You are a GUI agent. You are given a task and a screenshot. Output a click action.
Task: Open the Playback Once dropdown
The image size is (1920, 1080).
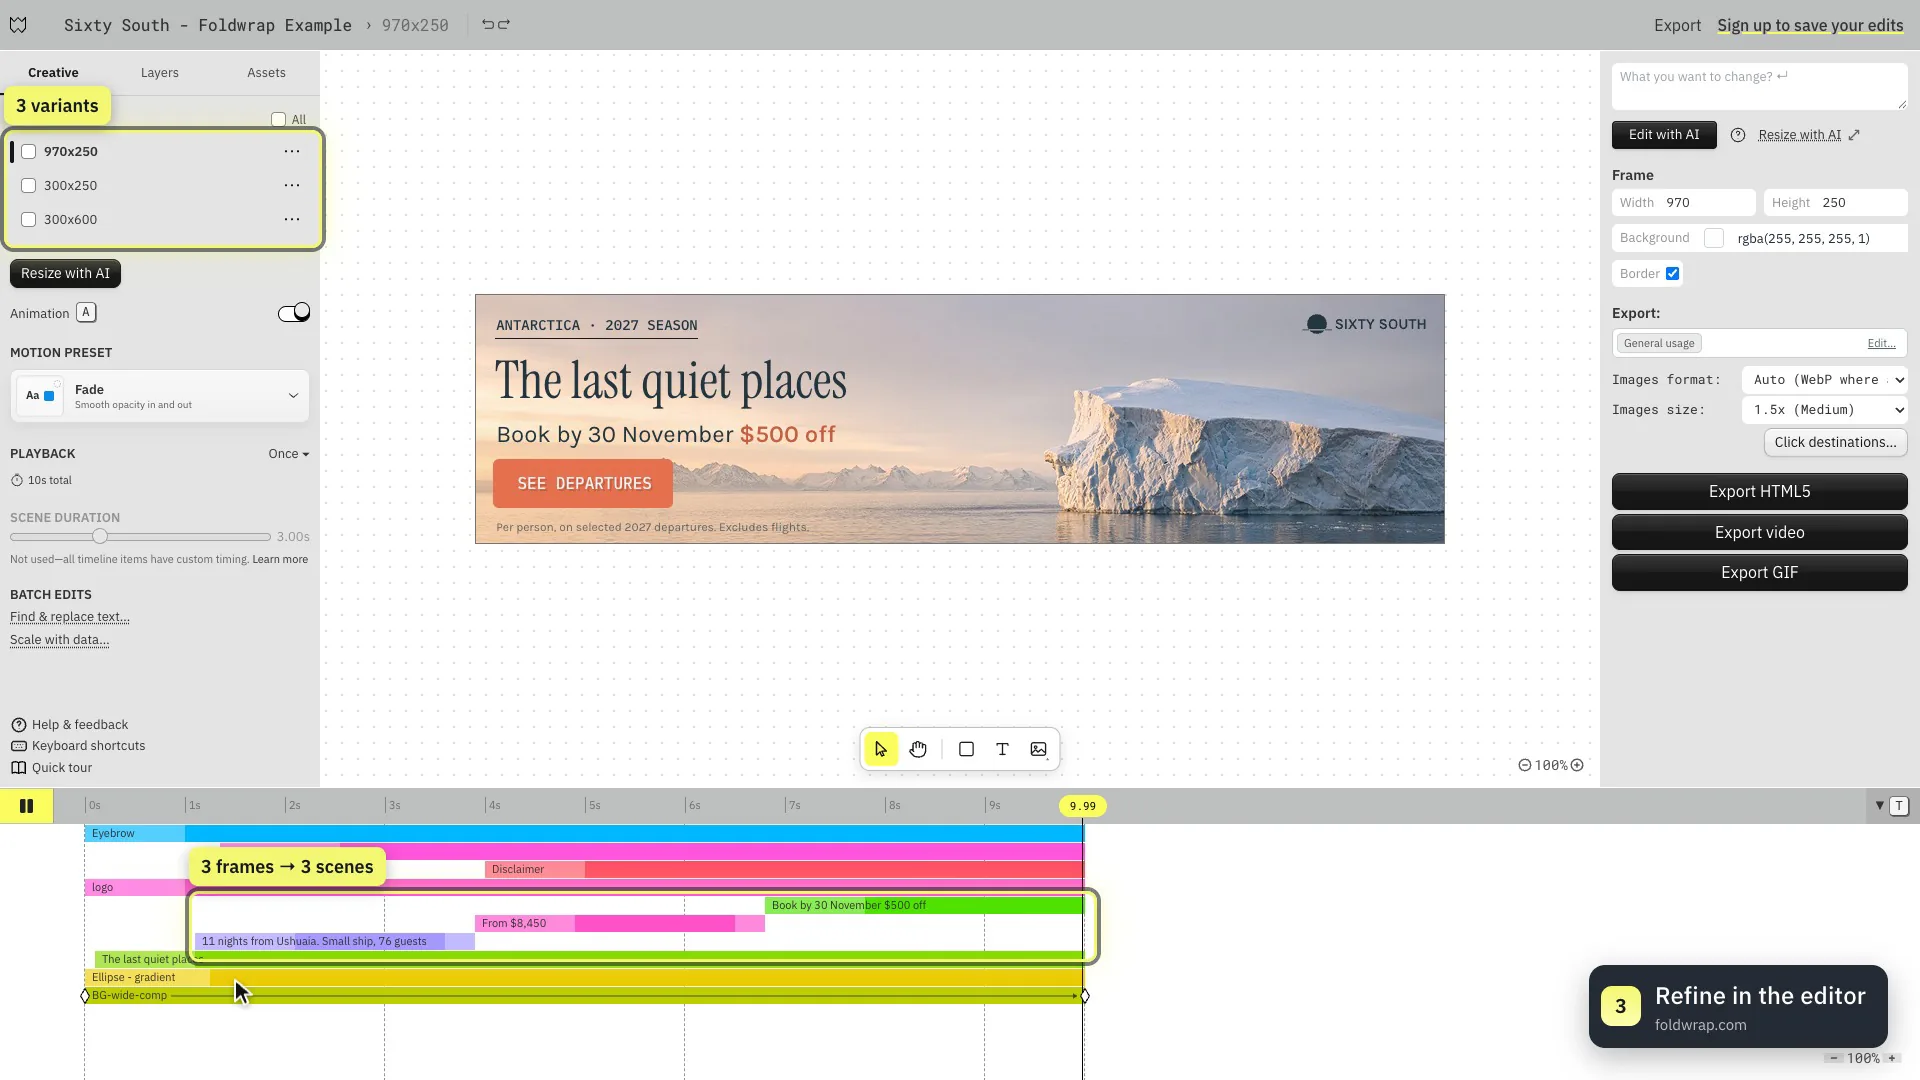(x=288, y=454)
